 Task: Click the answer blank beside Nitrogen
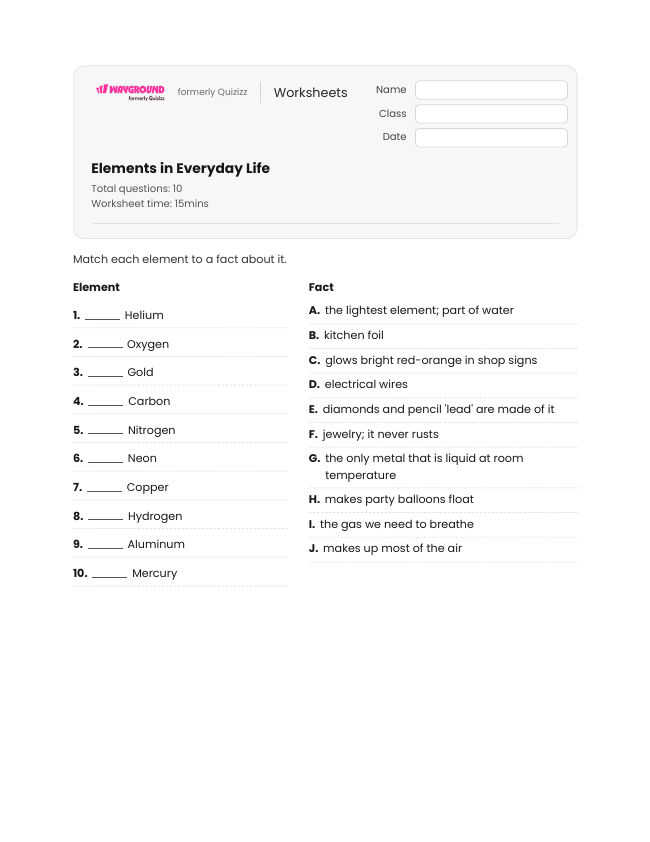[x=105, y=431]
